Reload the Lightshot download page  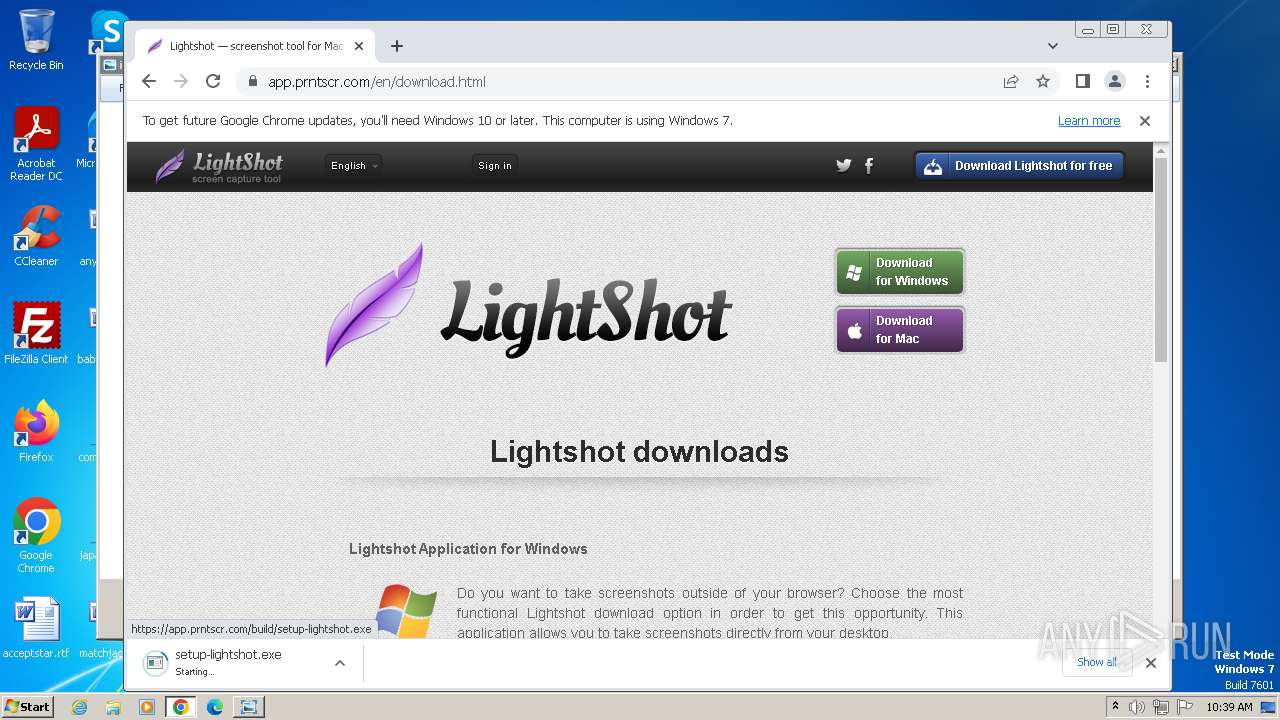213,81
